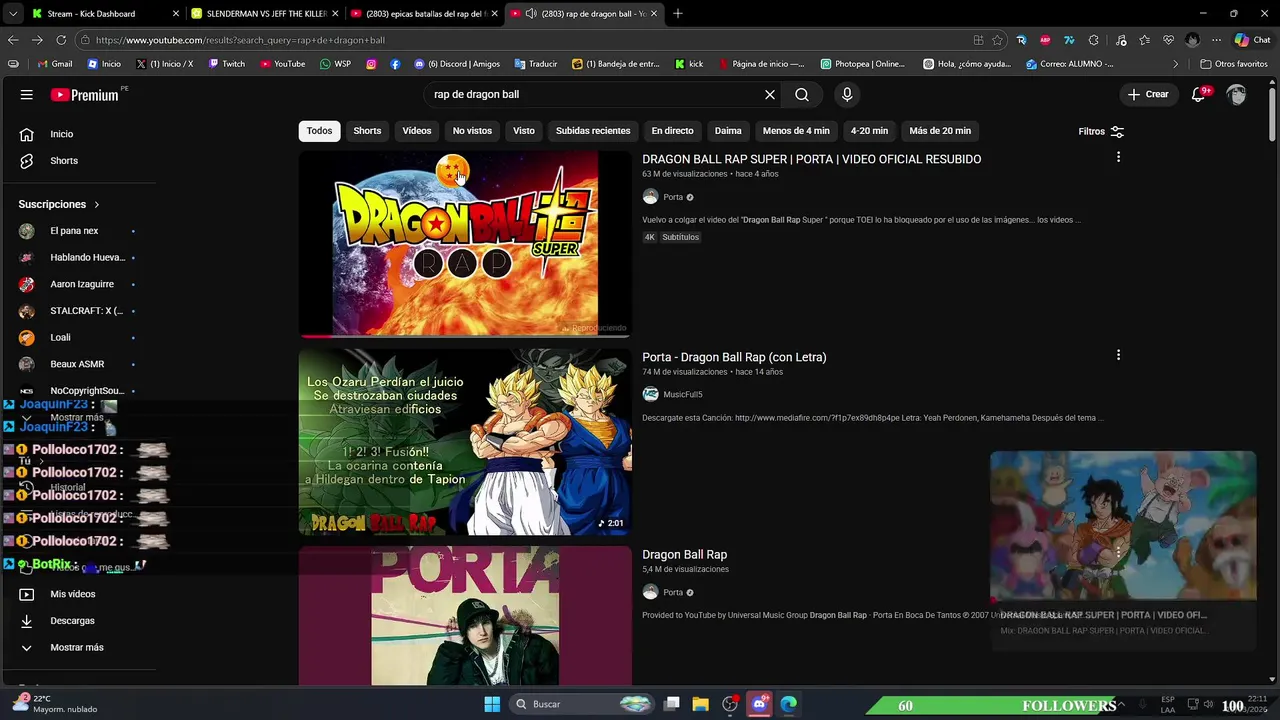The image size is (1280, 720).
Task: Switch to Stream - Kick Dashboard tab
Action: coord(104,14)
